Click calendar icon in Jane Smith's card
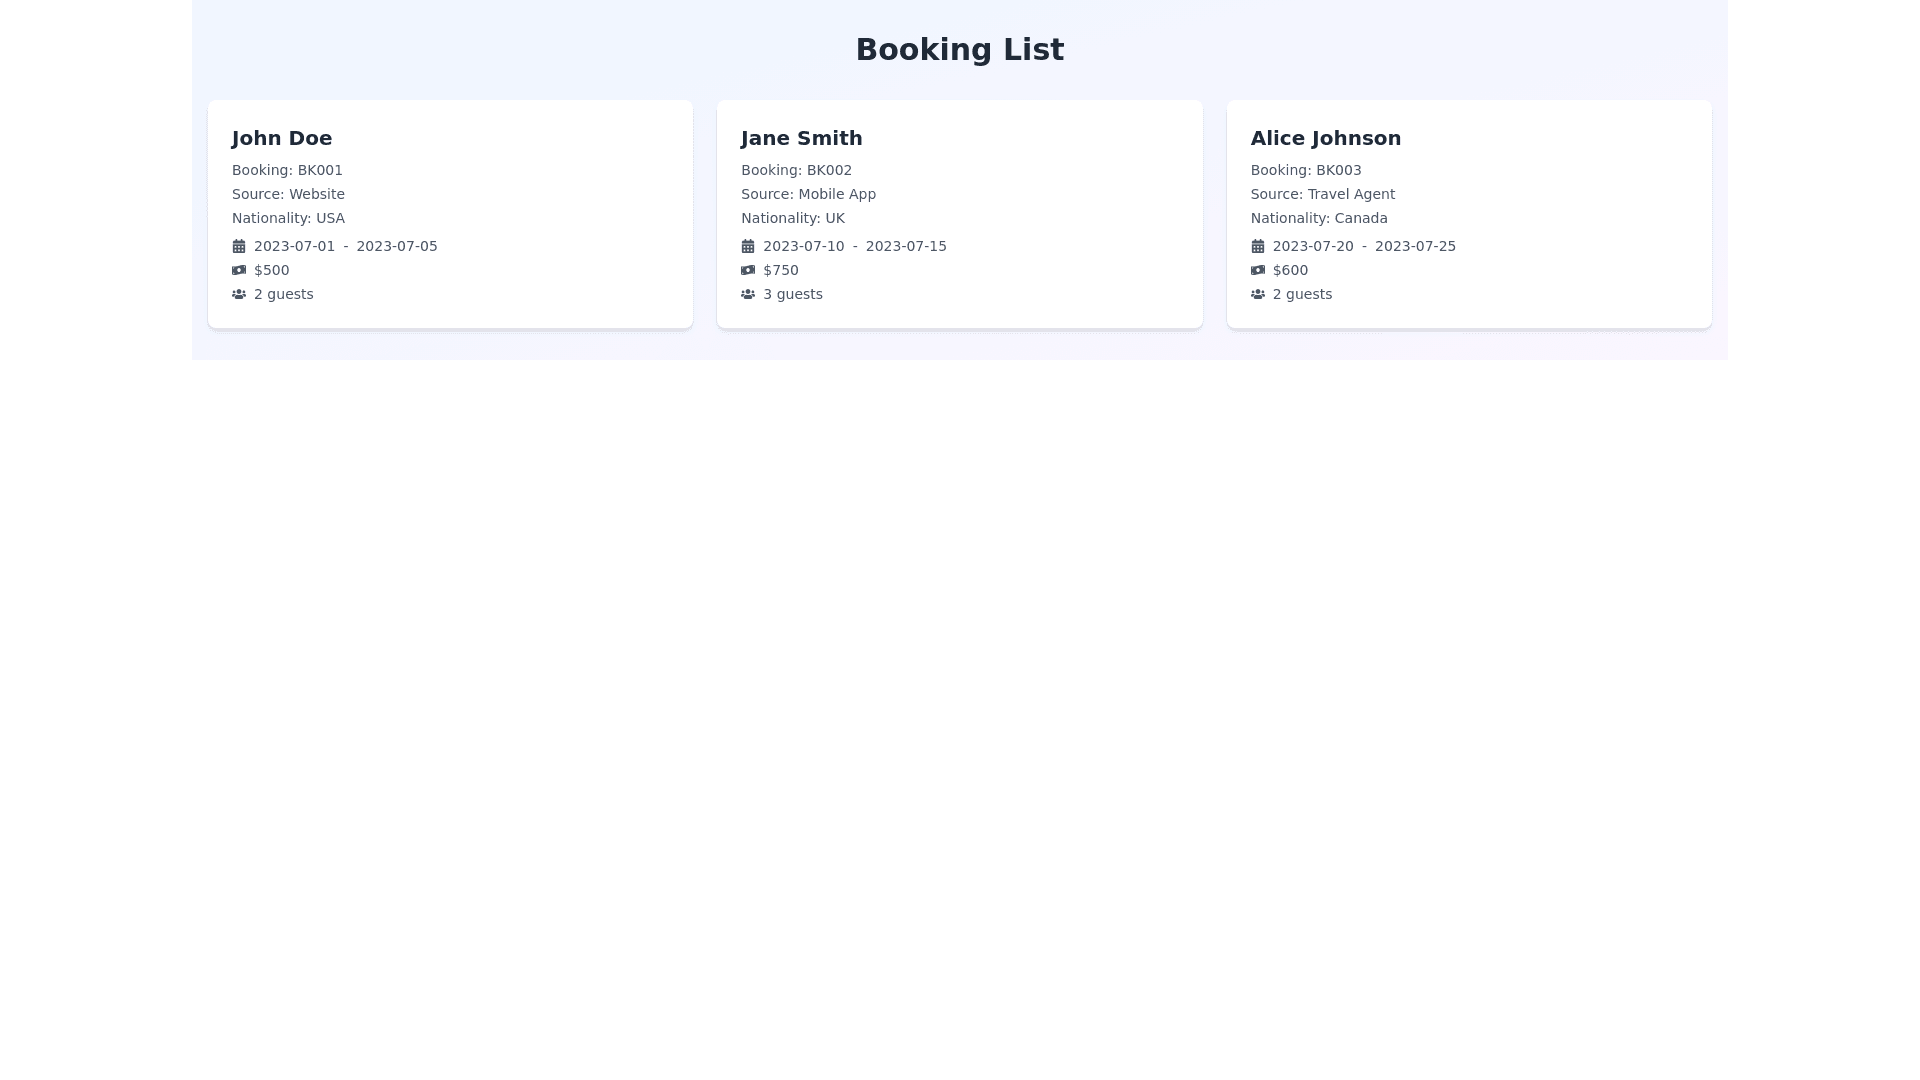This screenshot has width=1920, height=1080. point(747,246)
